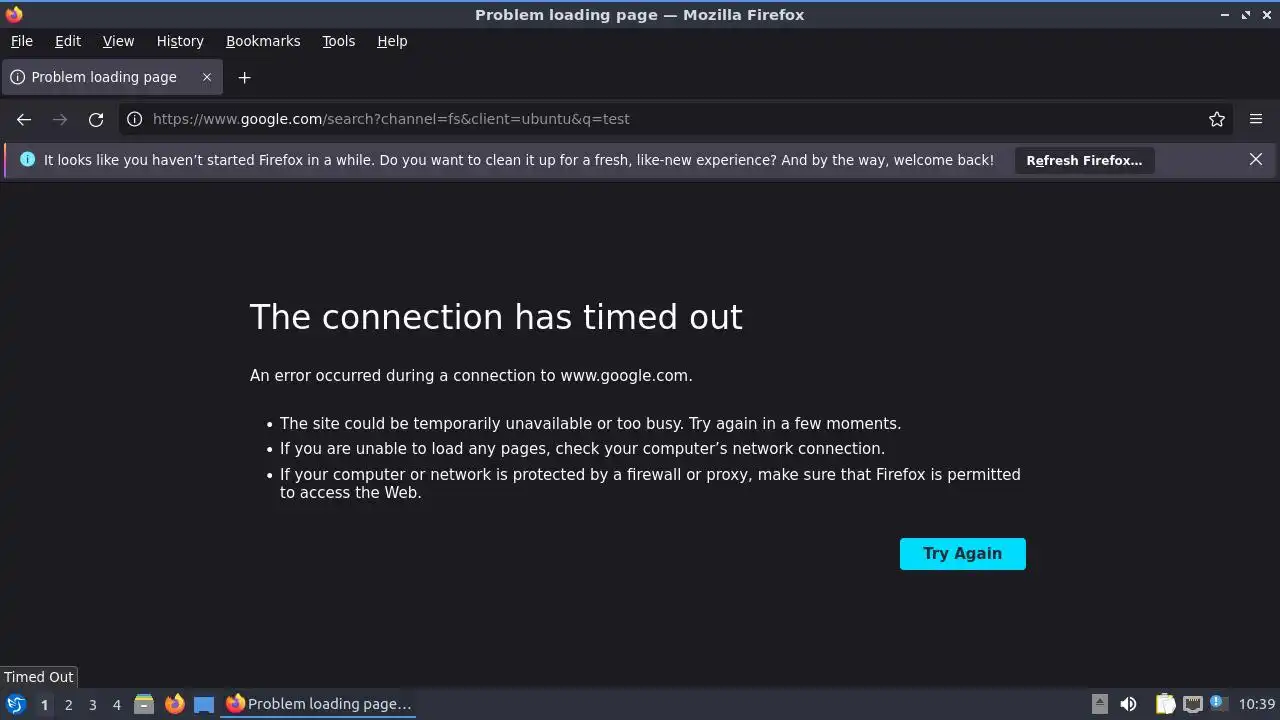Open the clipboard manager tray icon

pos(1165,704)
